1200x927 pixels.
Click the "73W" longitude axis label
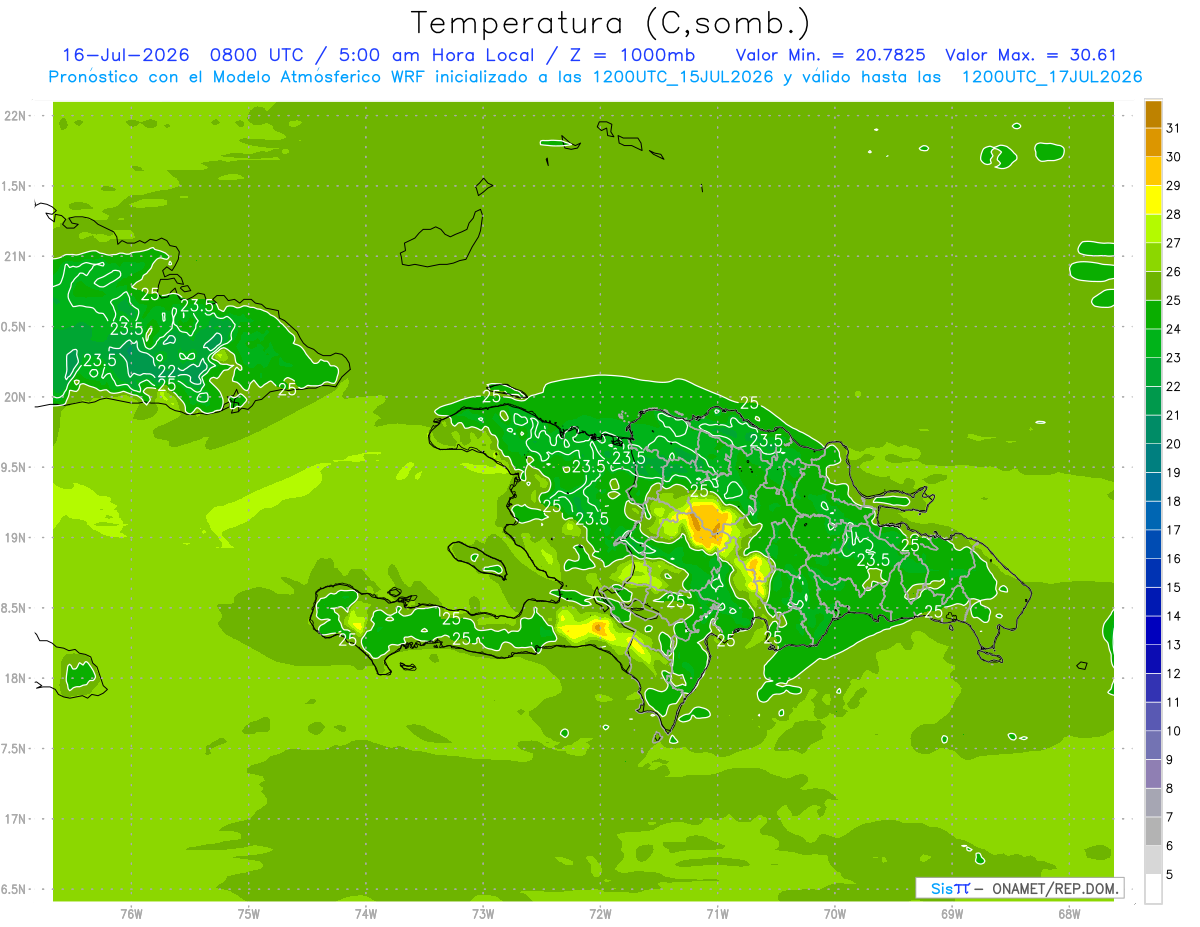click(483, 914)
